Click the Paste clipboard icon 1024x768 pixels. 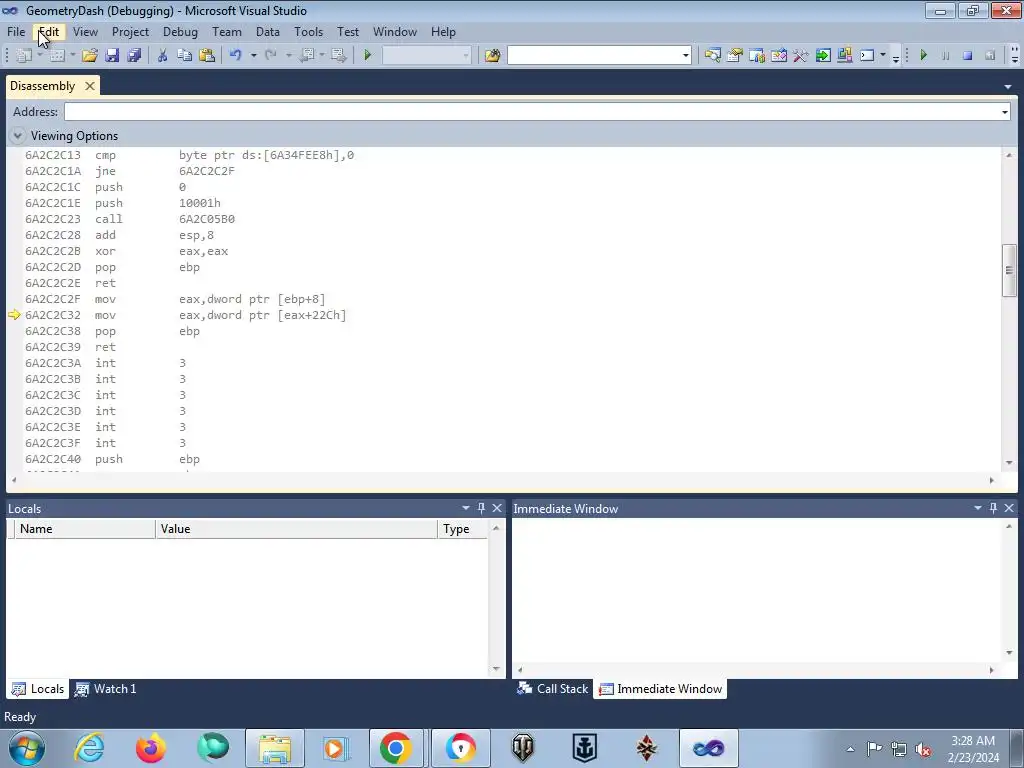coord(207,56)
